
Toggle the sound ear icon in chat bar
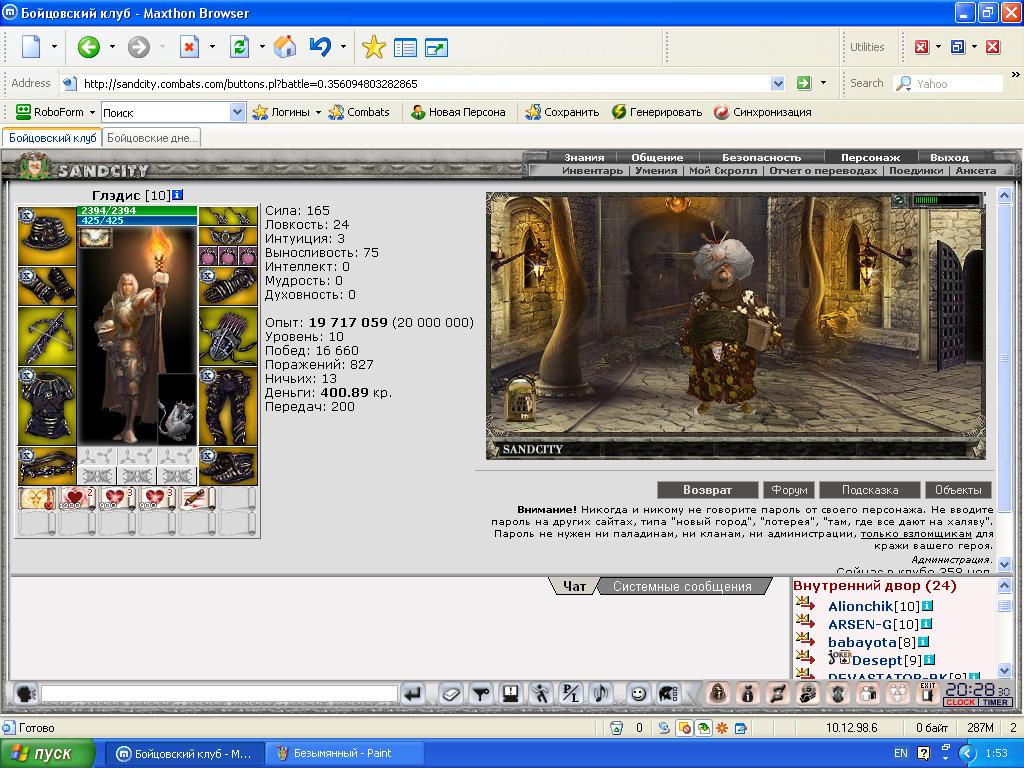click(601, 694)
